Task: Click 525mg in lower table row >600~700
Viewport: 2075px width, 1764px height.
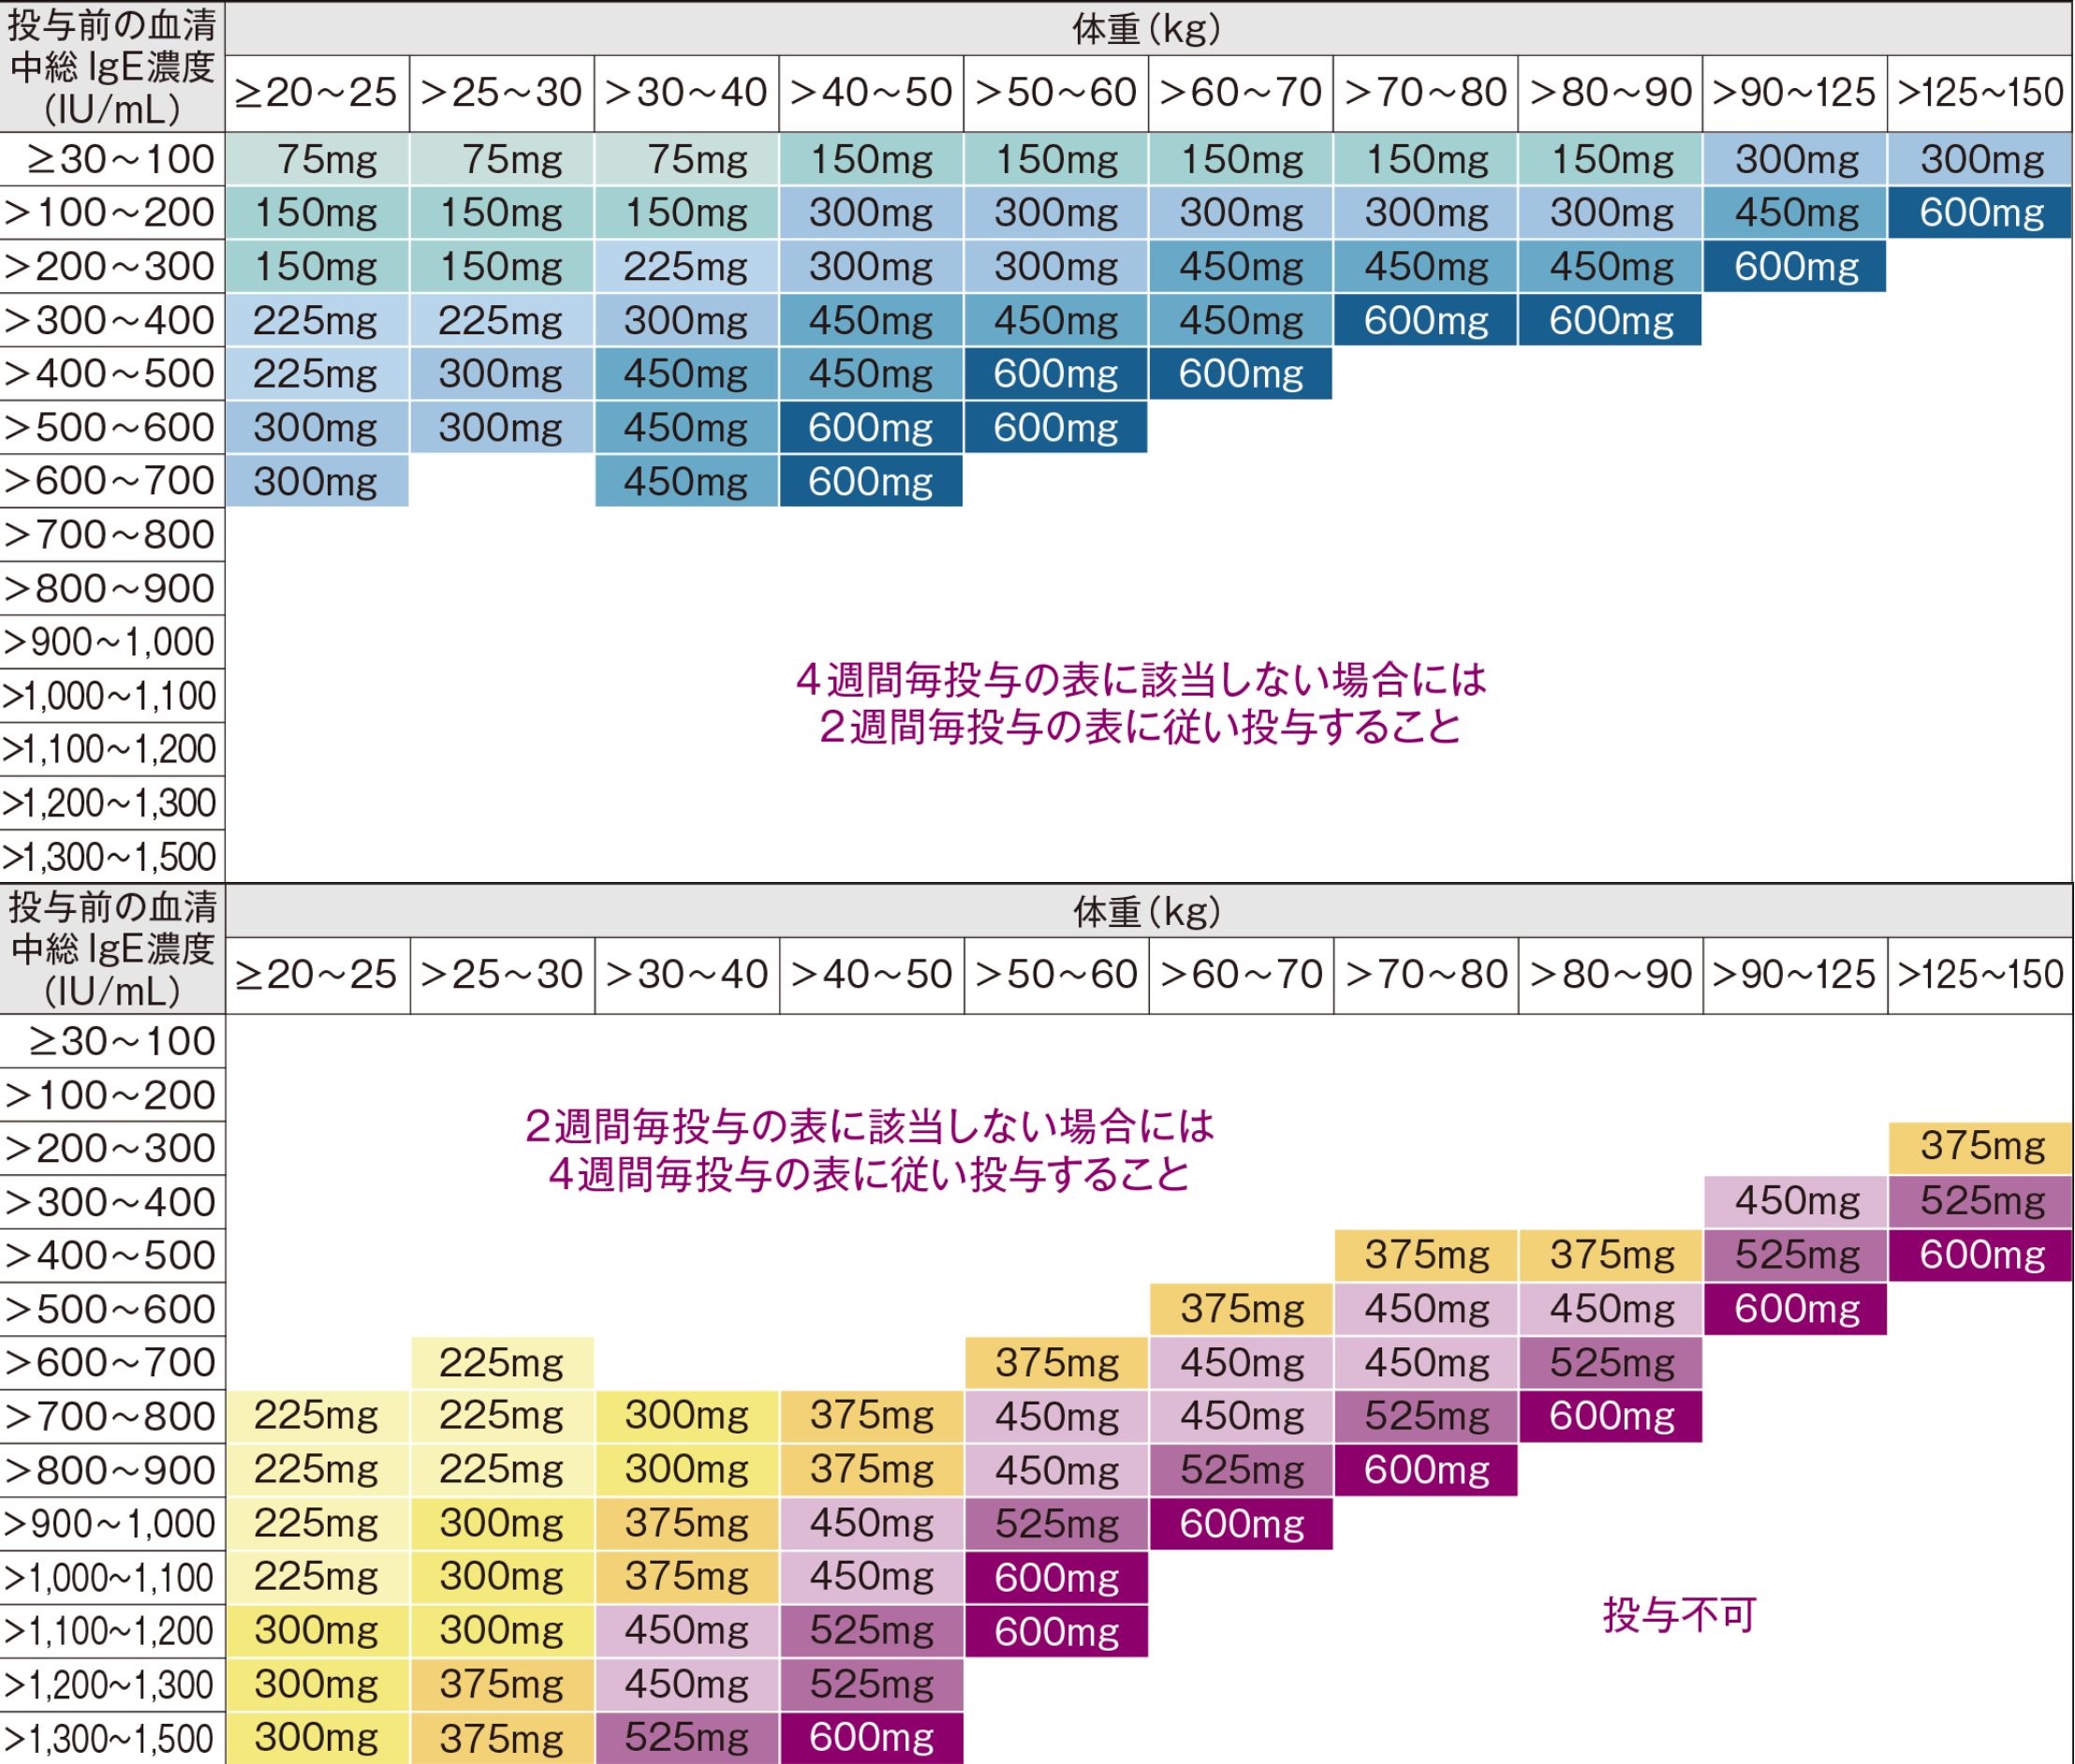Action: click(x=1610, y=1363)
